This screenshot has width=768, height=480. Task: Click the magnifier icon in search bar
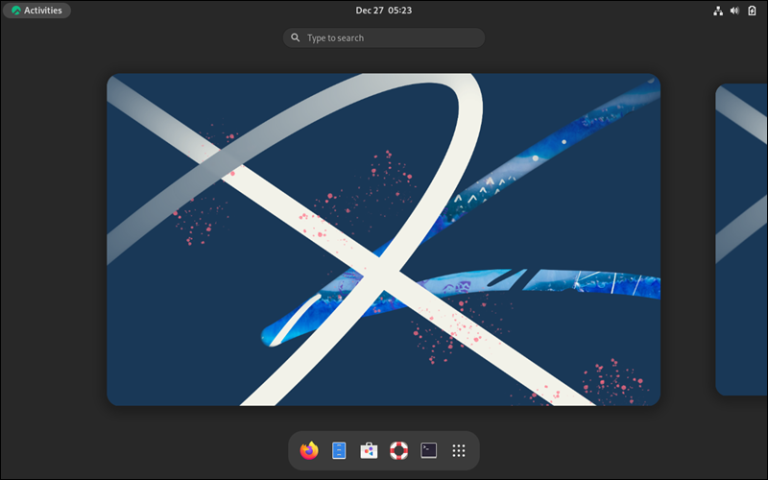(295, 38)
